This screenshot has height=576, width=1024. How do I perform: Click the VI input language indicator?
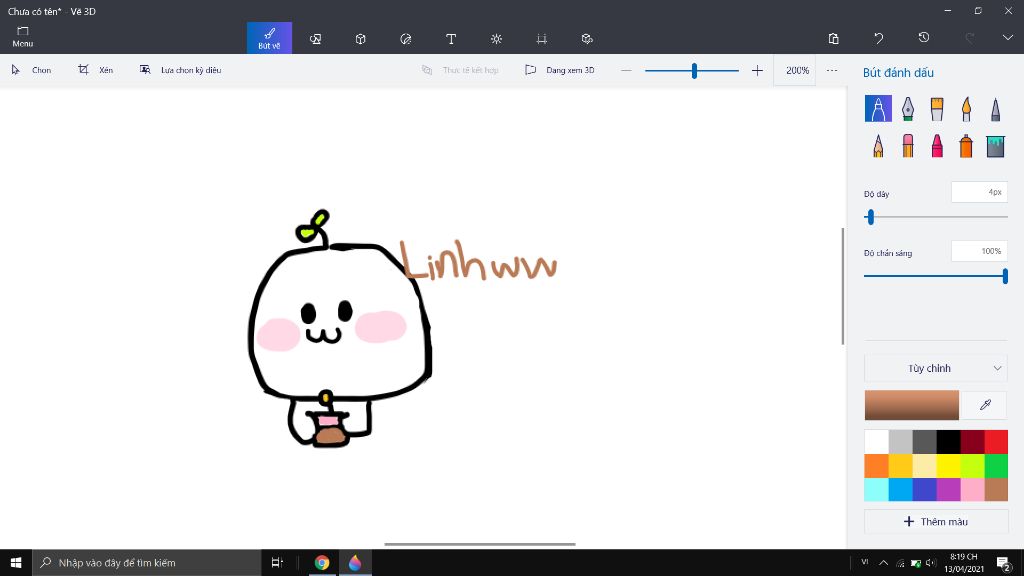pyautogui.click(x=865, y=562)
